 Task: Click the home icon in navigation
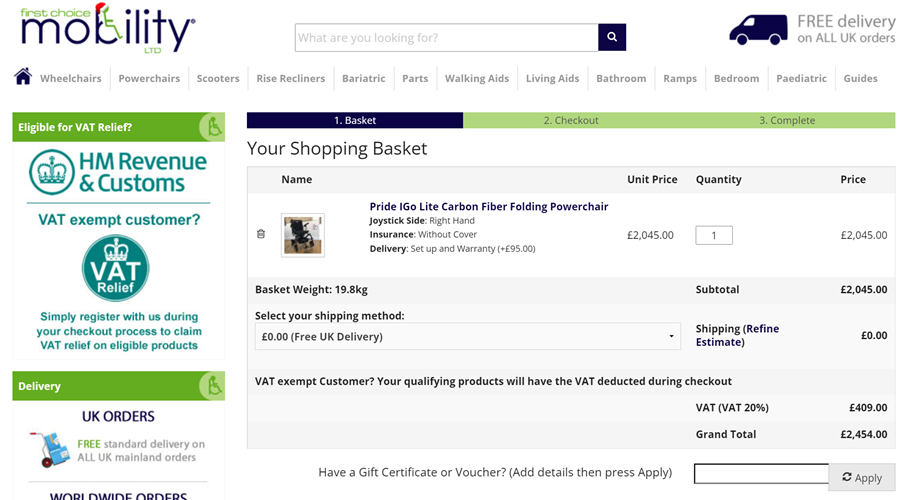point(23,77)
